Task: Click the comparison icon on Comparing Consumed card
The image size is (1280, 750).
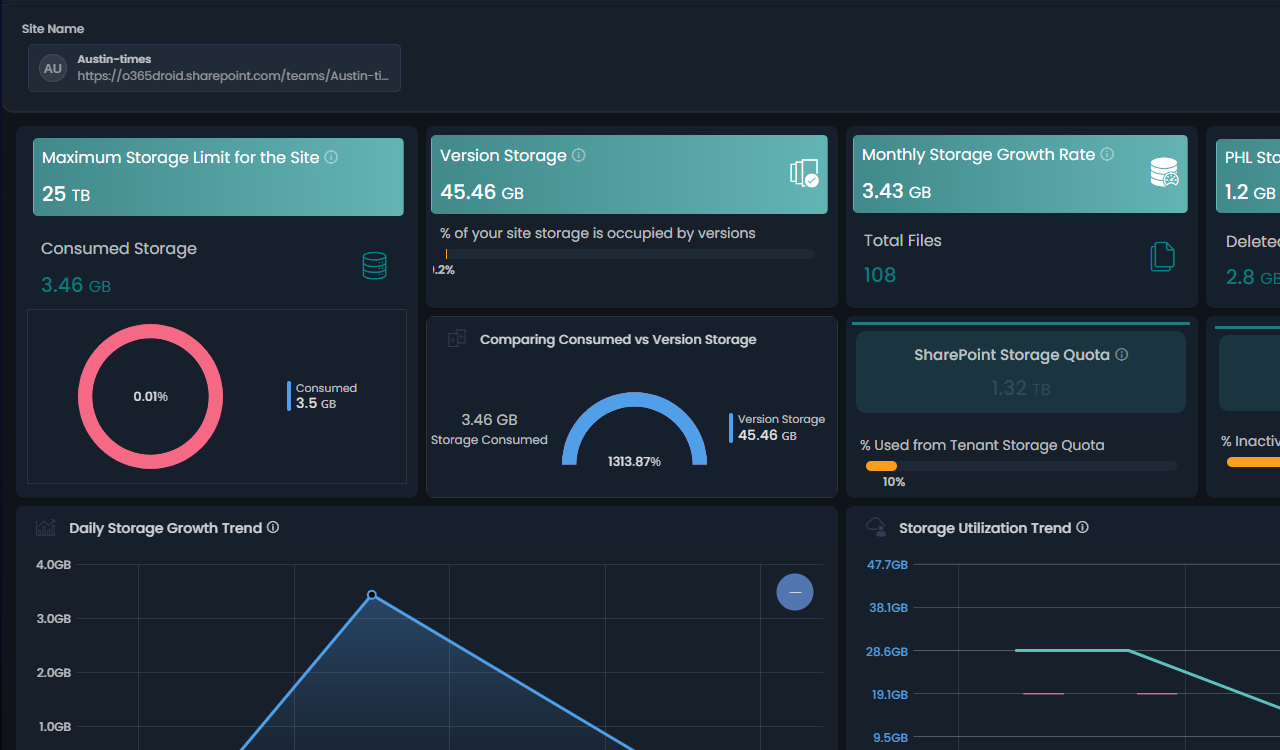Action: [x=457, y=338]
